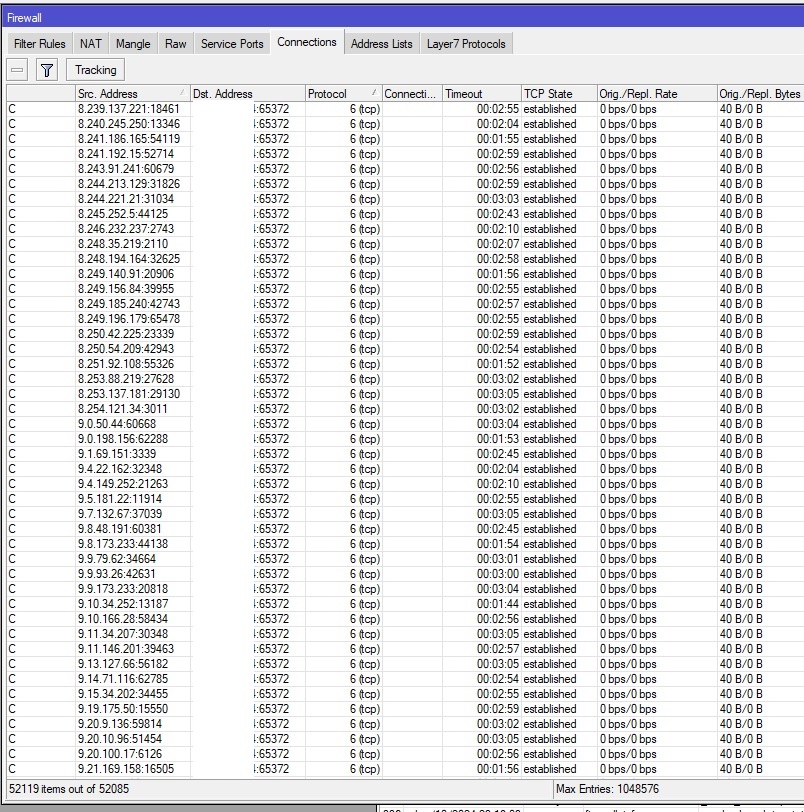Select row with source 8.249.196.179:65478

point(405,319)
